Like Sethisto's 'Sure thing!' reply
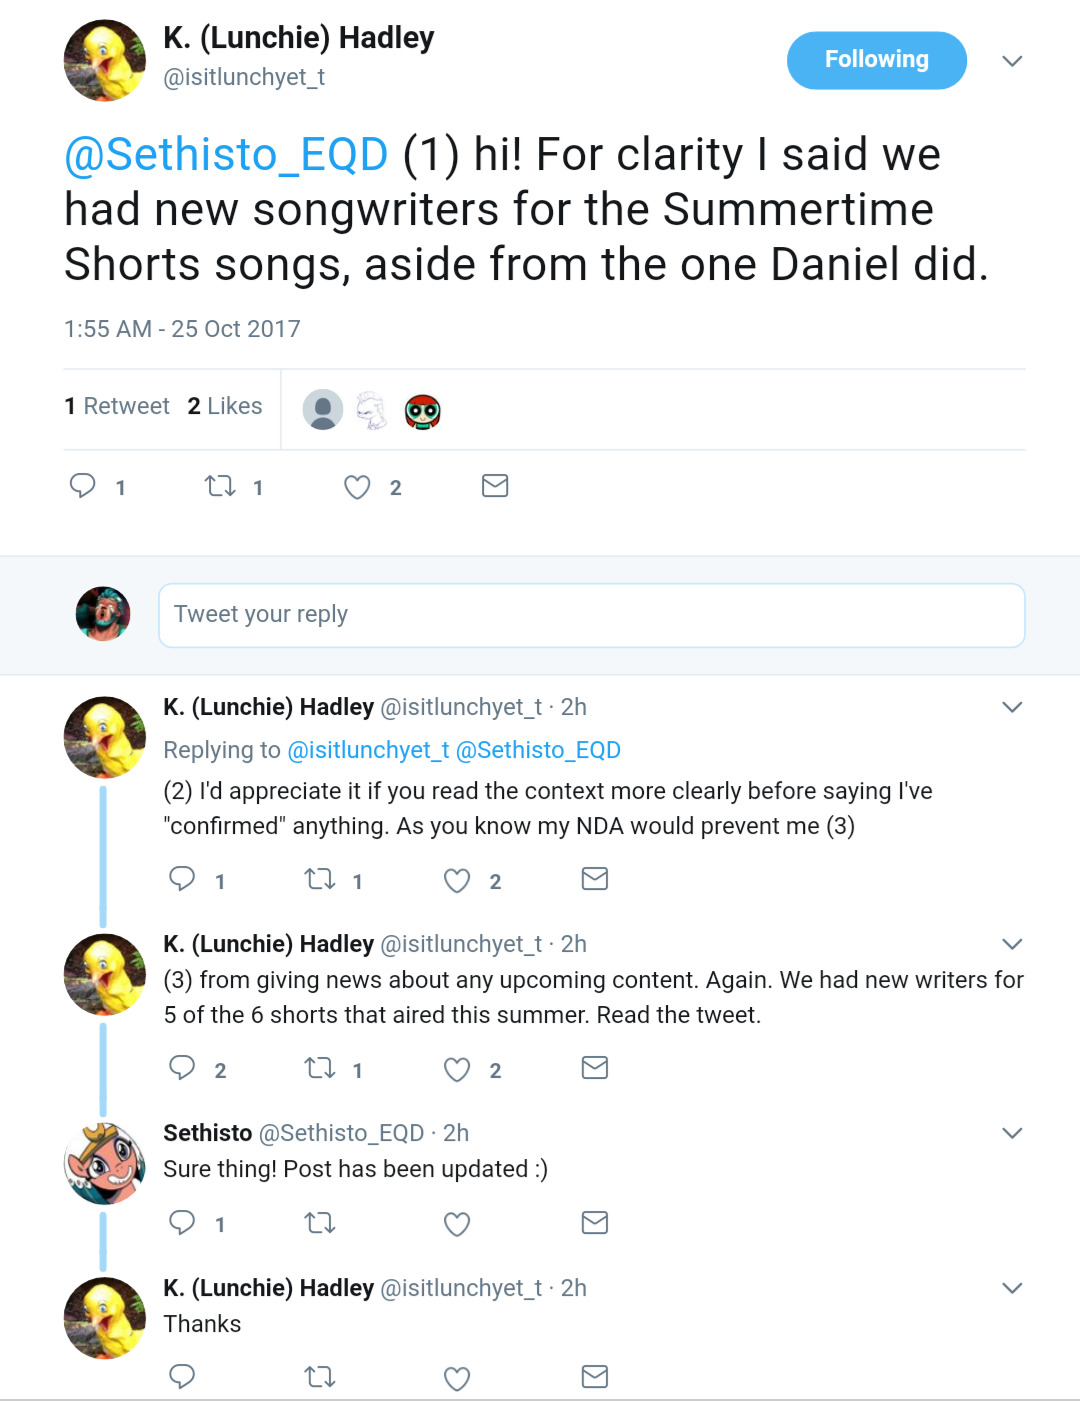The image size is (1080, 1401). [x=457, y=1224]
